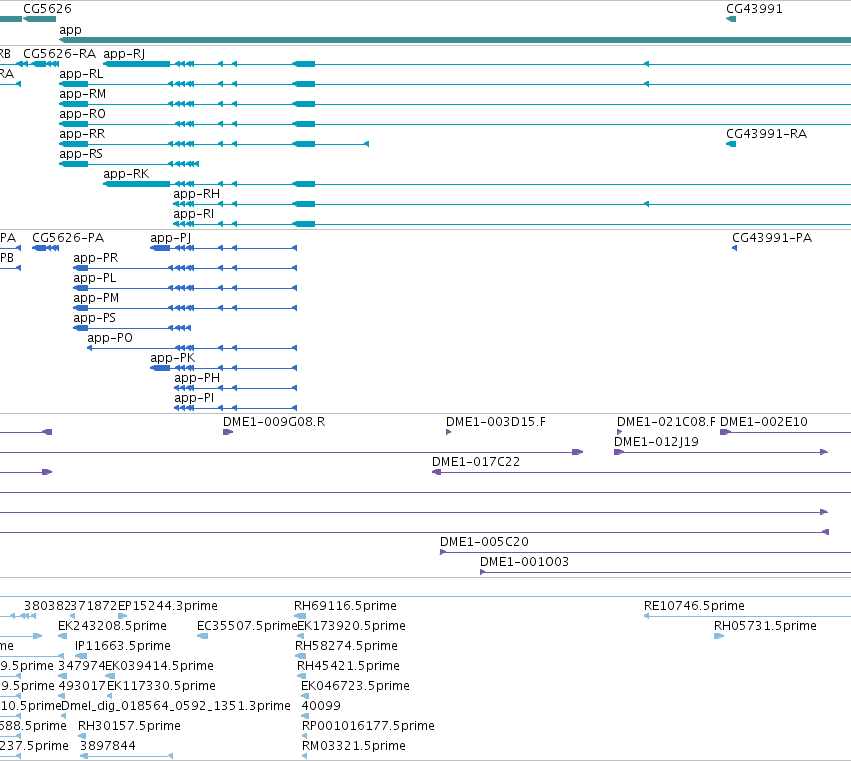
Task: Click transcript app-RM label
Action: pyautogui.click(x=82, y=94)
